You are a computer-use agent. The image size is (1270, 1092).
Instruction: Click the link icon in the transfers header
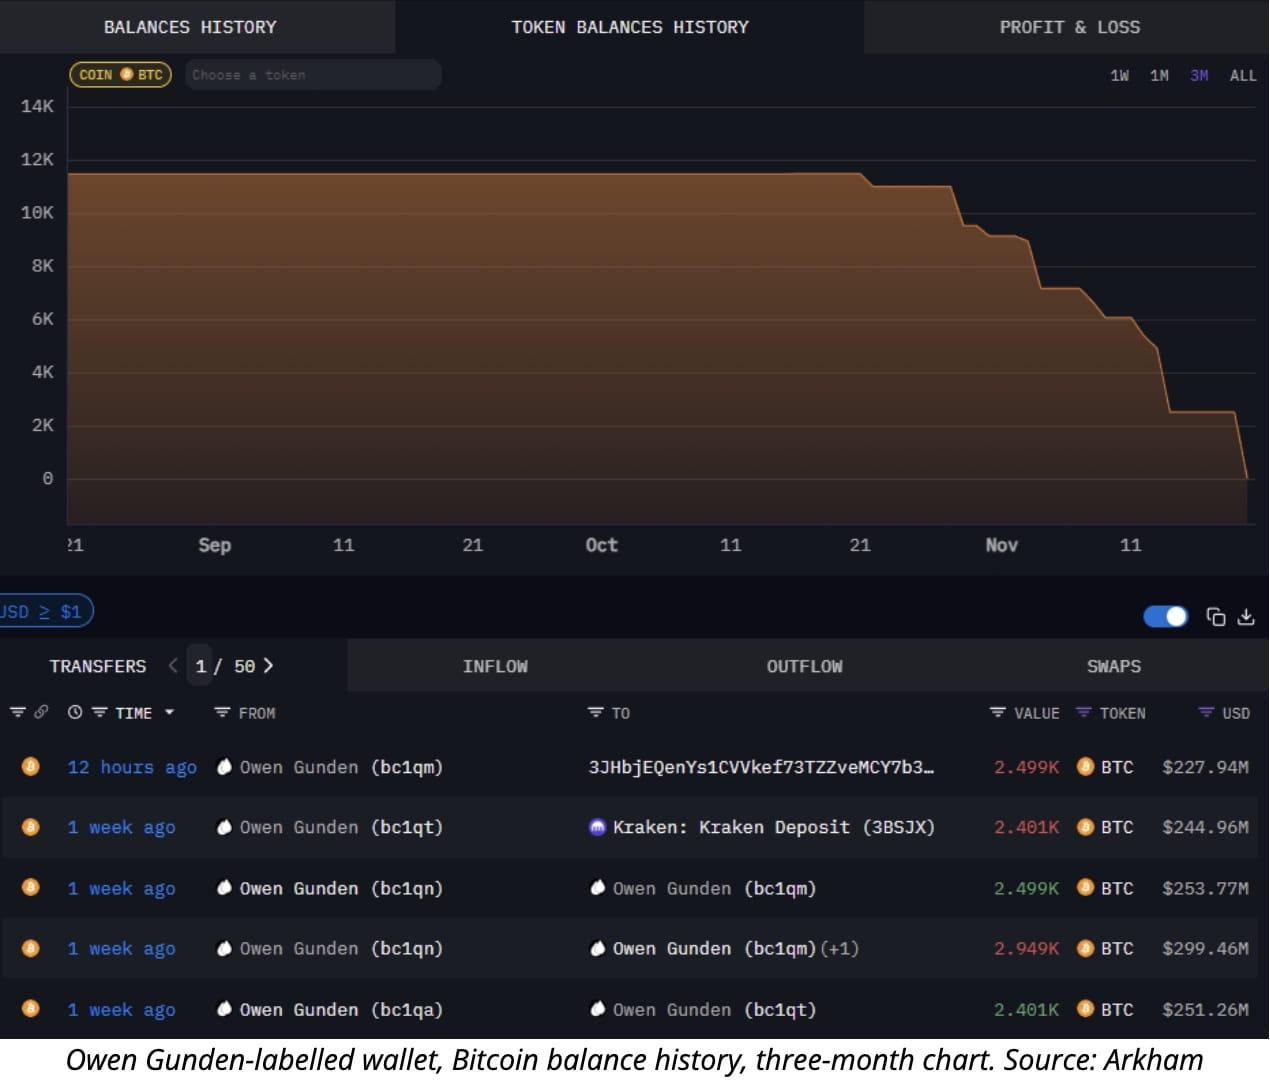click(41, 712)
